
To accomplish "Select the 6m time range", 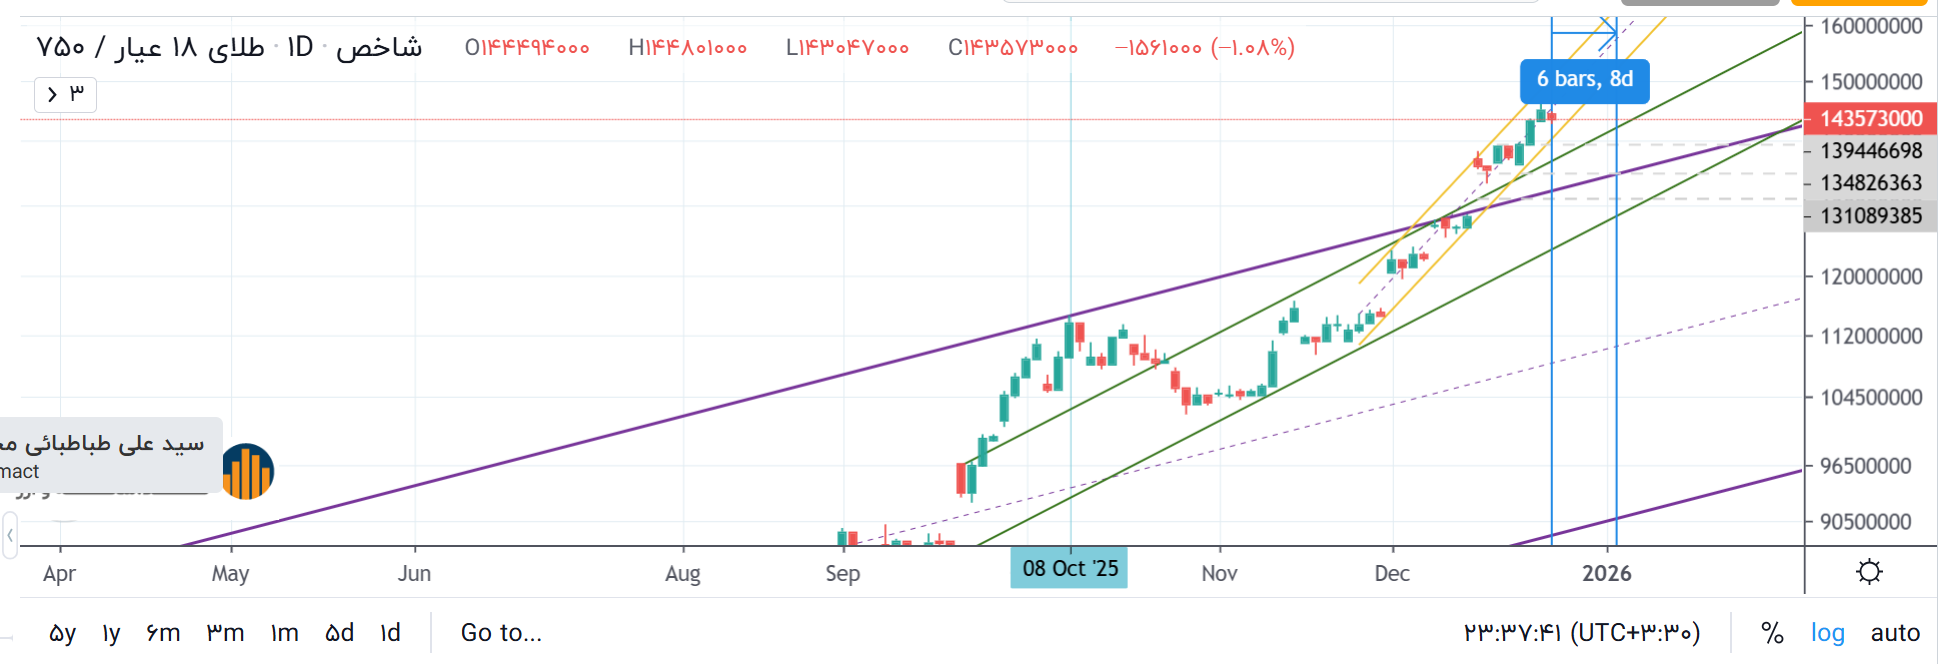I will click(163, 633).
